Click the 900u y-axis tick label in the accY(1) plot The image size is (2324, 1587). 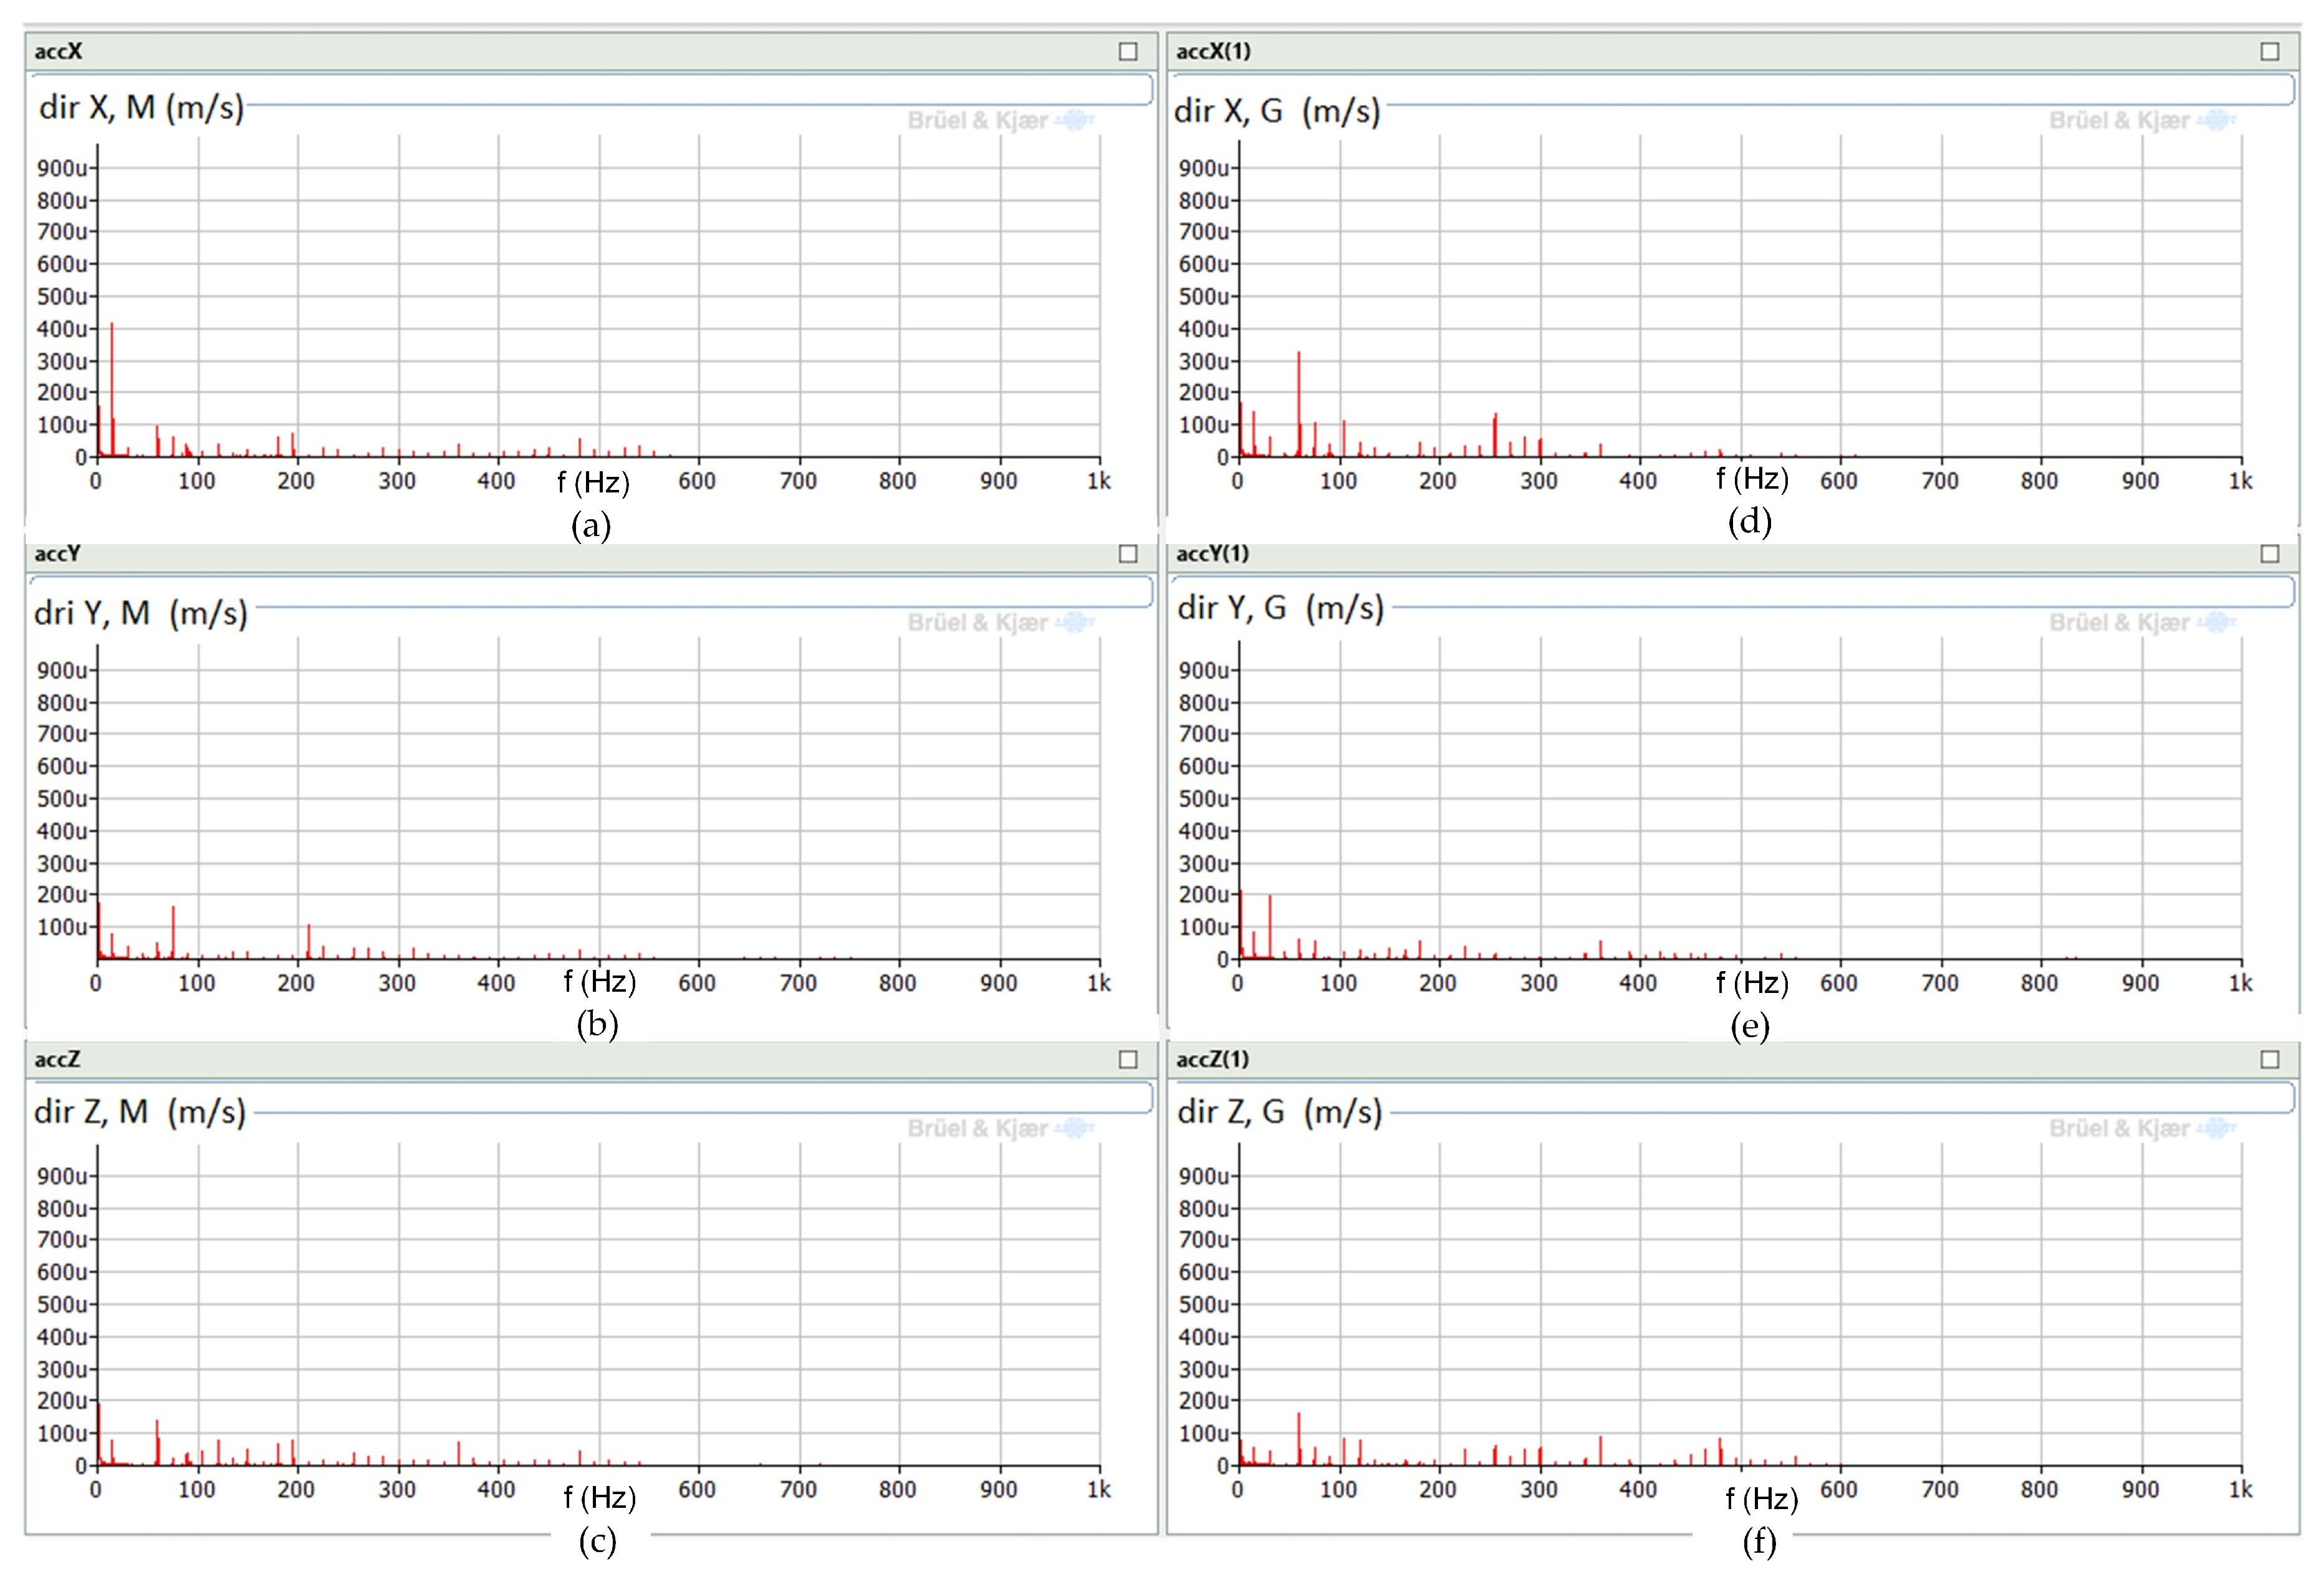point(1203,670)
